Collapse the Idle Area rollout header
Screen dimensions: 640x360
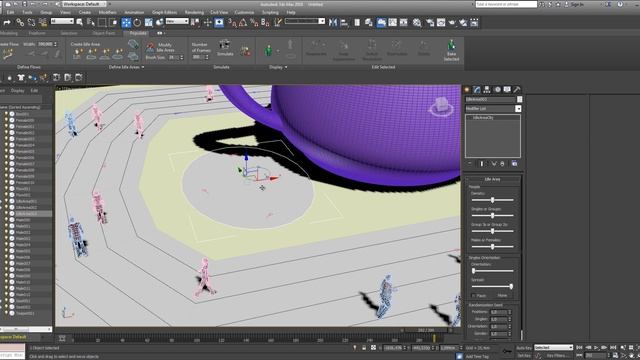[493, 179]
